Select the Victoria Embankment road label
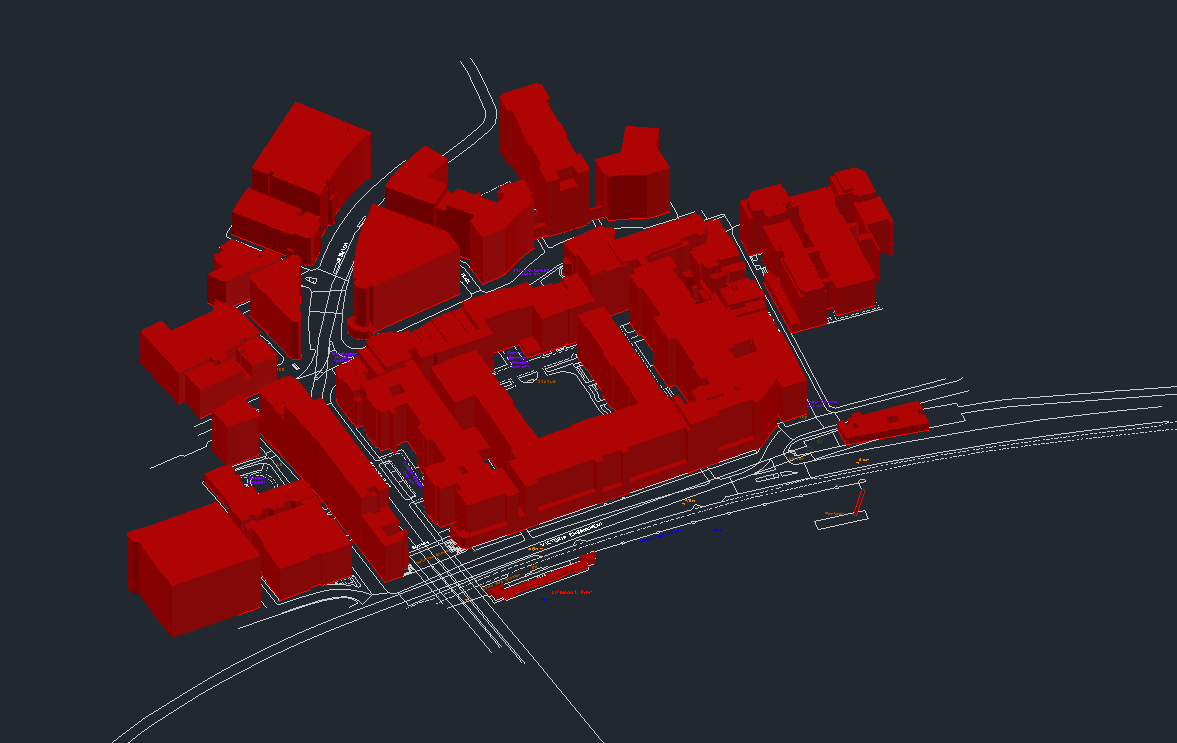 [x=570, y=534]
